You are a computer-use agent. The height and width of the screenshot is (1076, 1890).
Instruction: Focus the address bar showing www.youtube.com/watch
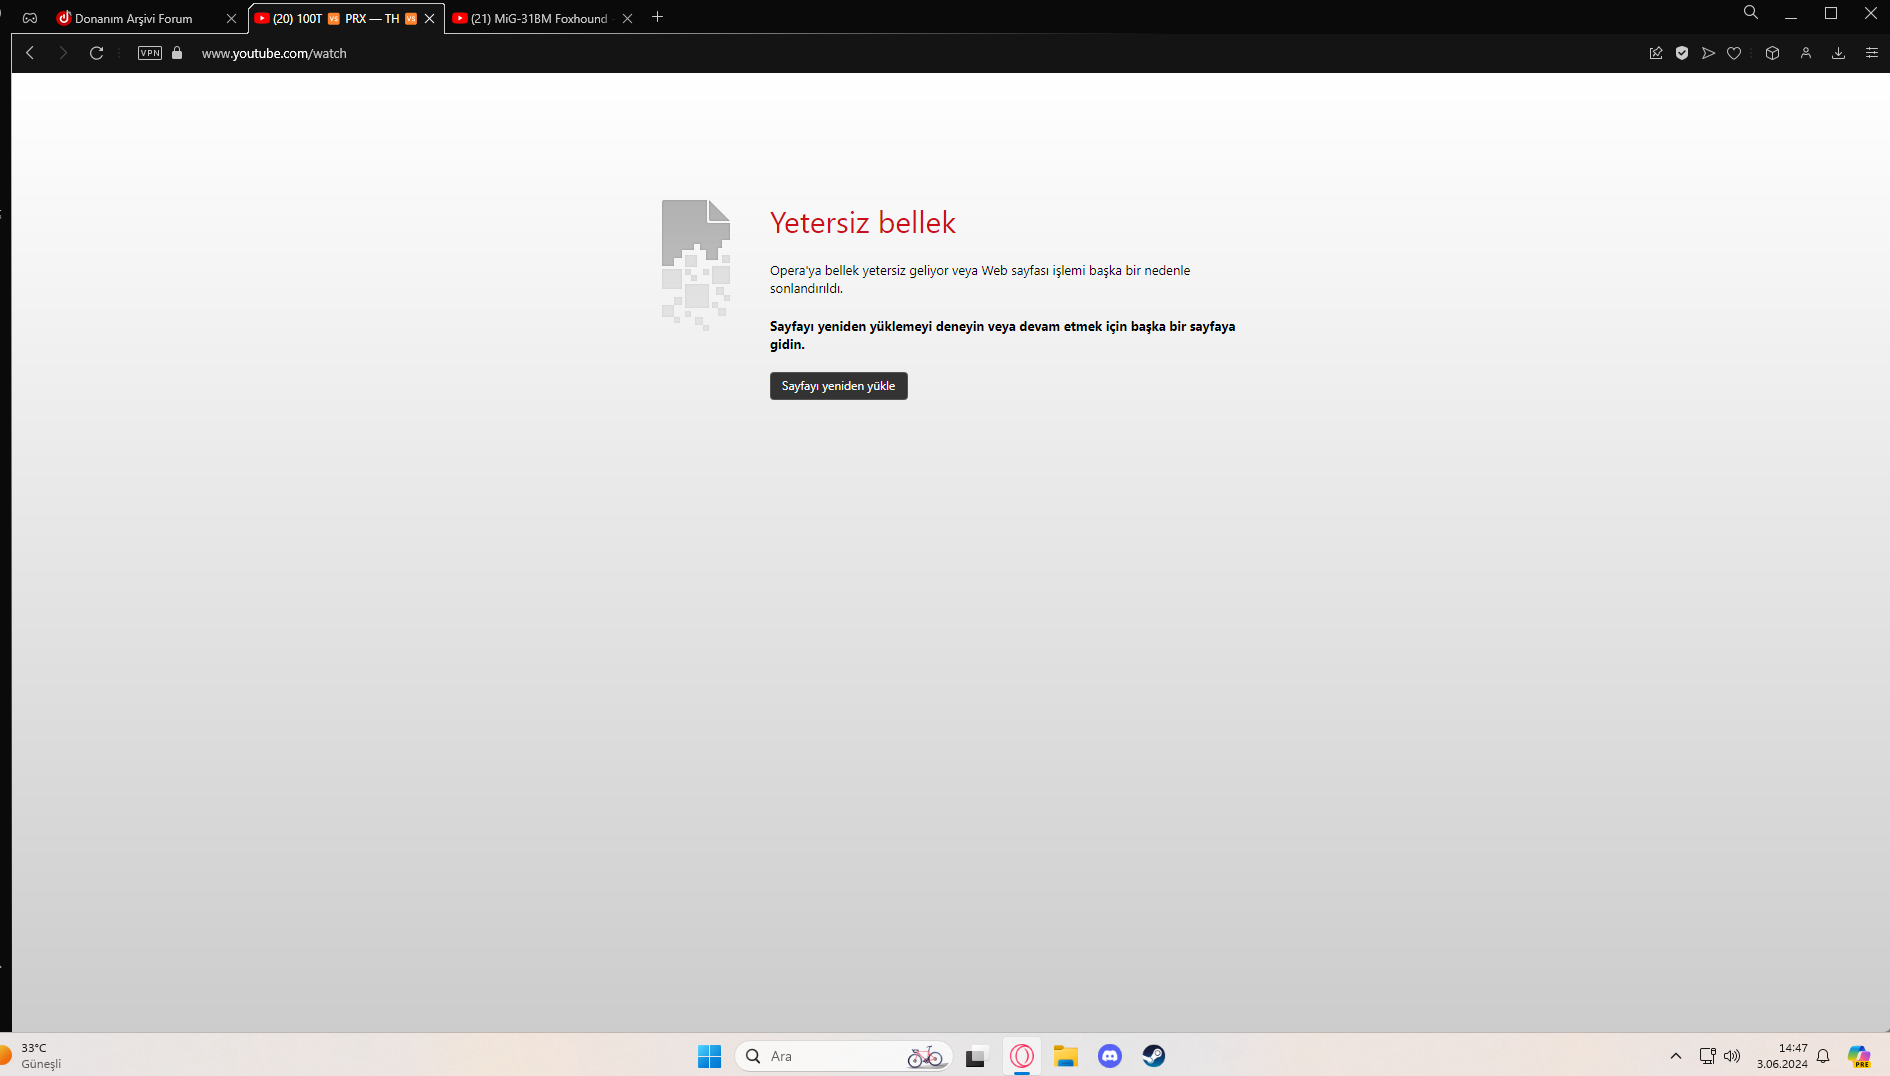click(274, 53)
